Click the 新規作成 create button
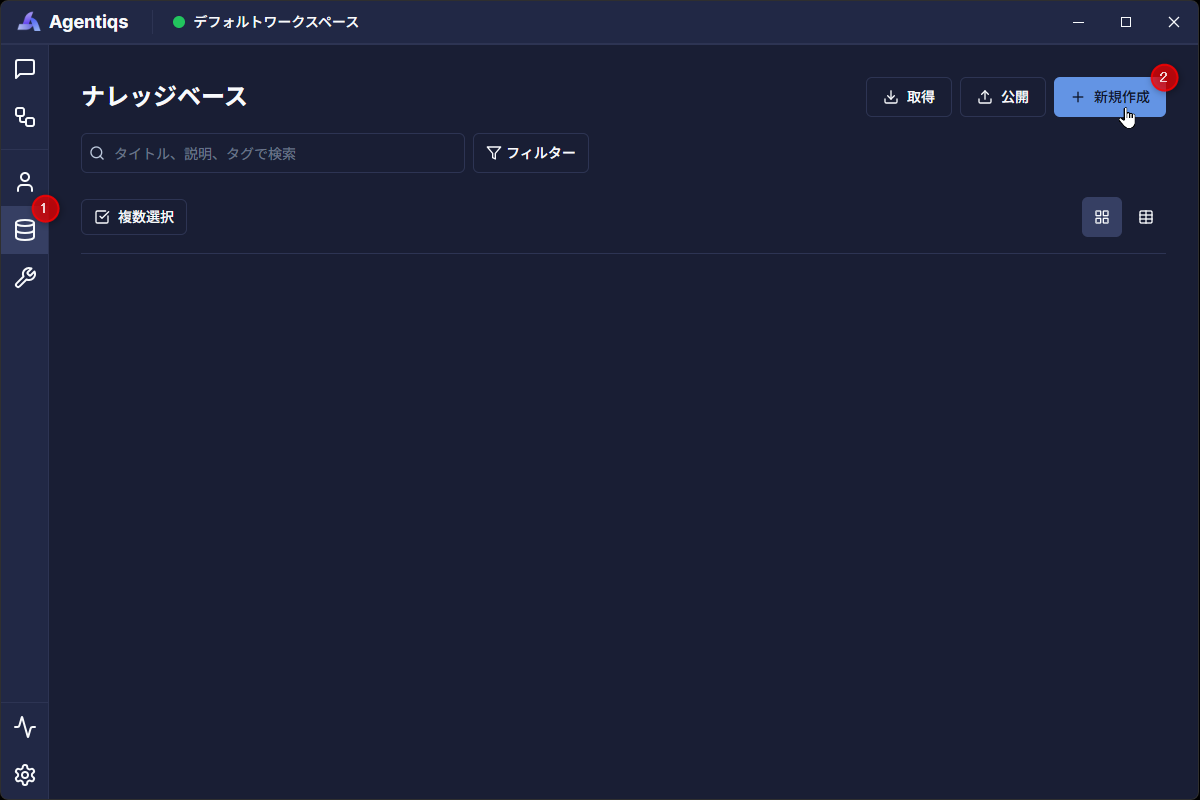 [x=1109, y=97]
